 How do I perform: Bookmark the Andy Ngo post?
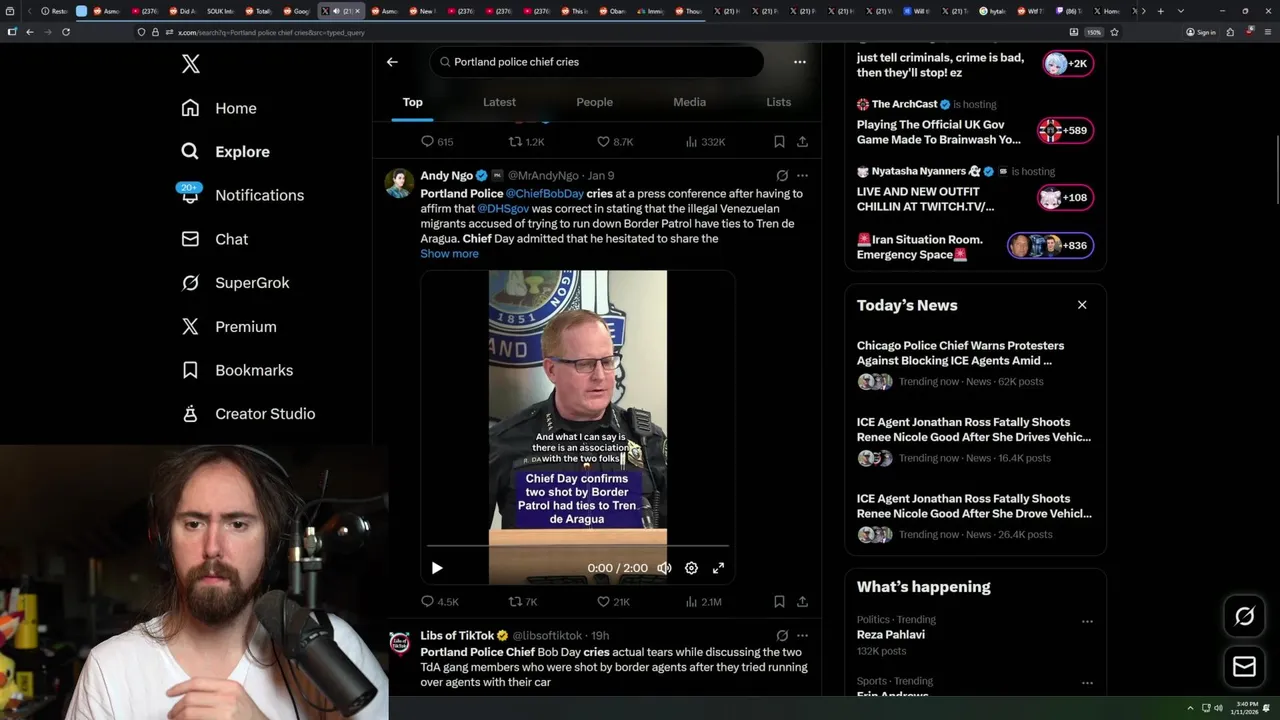[779, 602]
